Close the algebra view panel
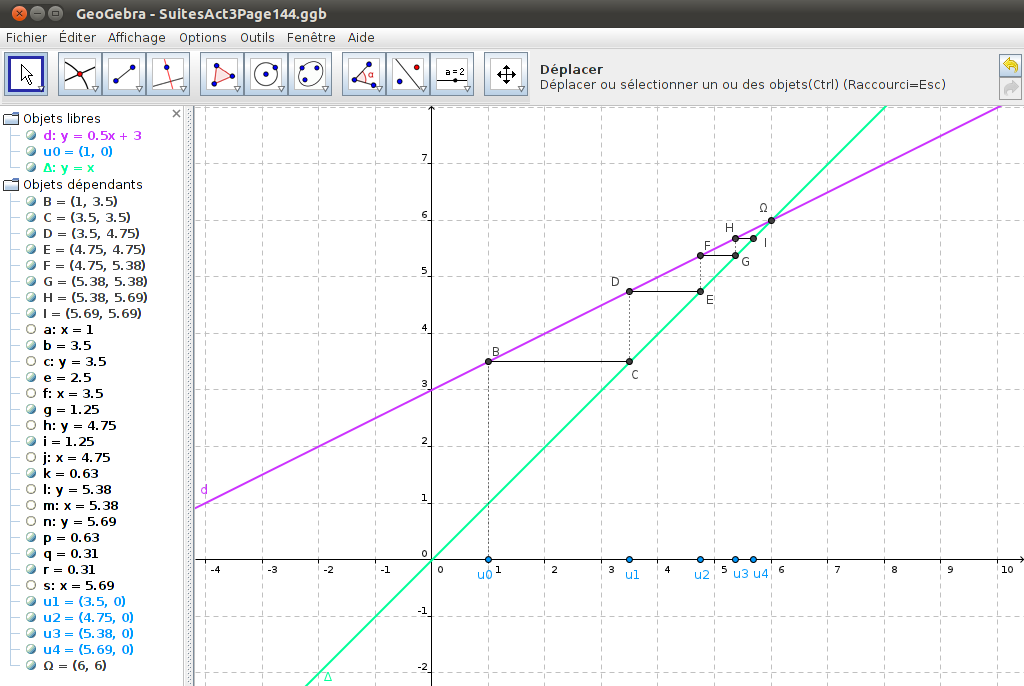Image resolution: width=1024 pixels, height=686 pixels. pos(177,113)
